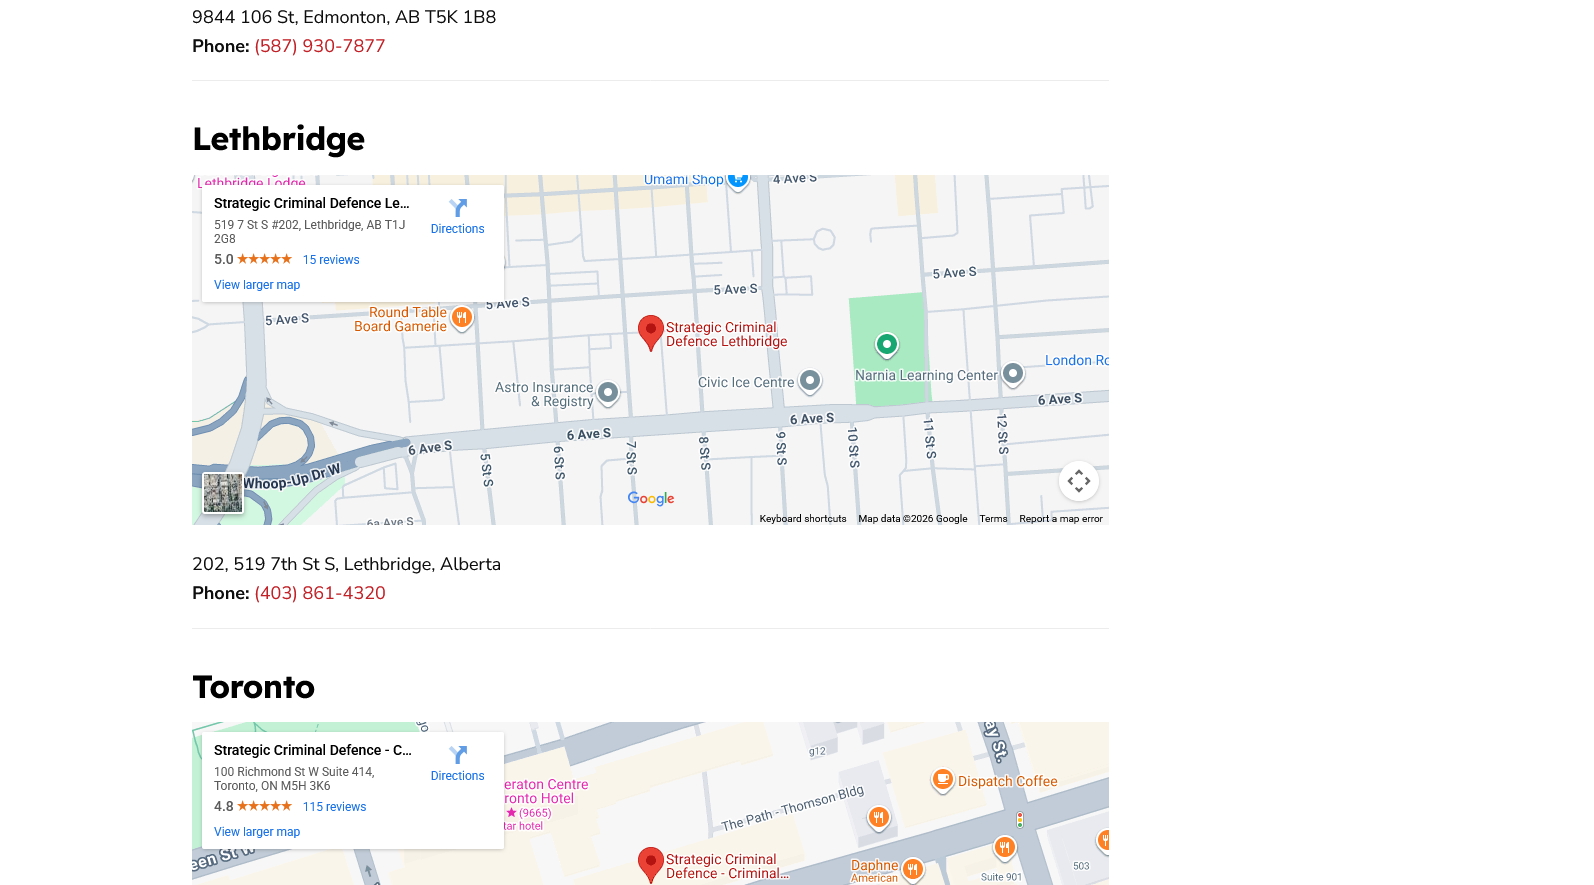
Task: Click the Lethbridge section heading
Action: [x=279, y=139]
